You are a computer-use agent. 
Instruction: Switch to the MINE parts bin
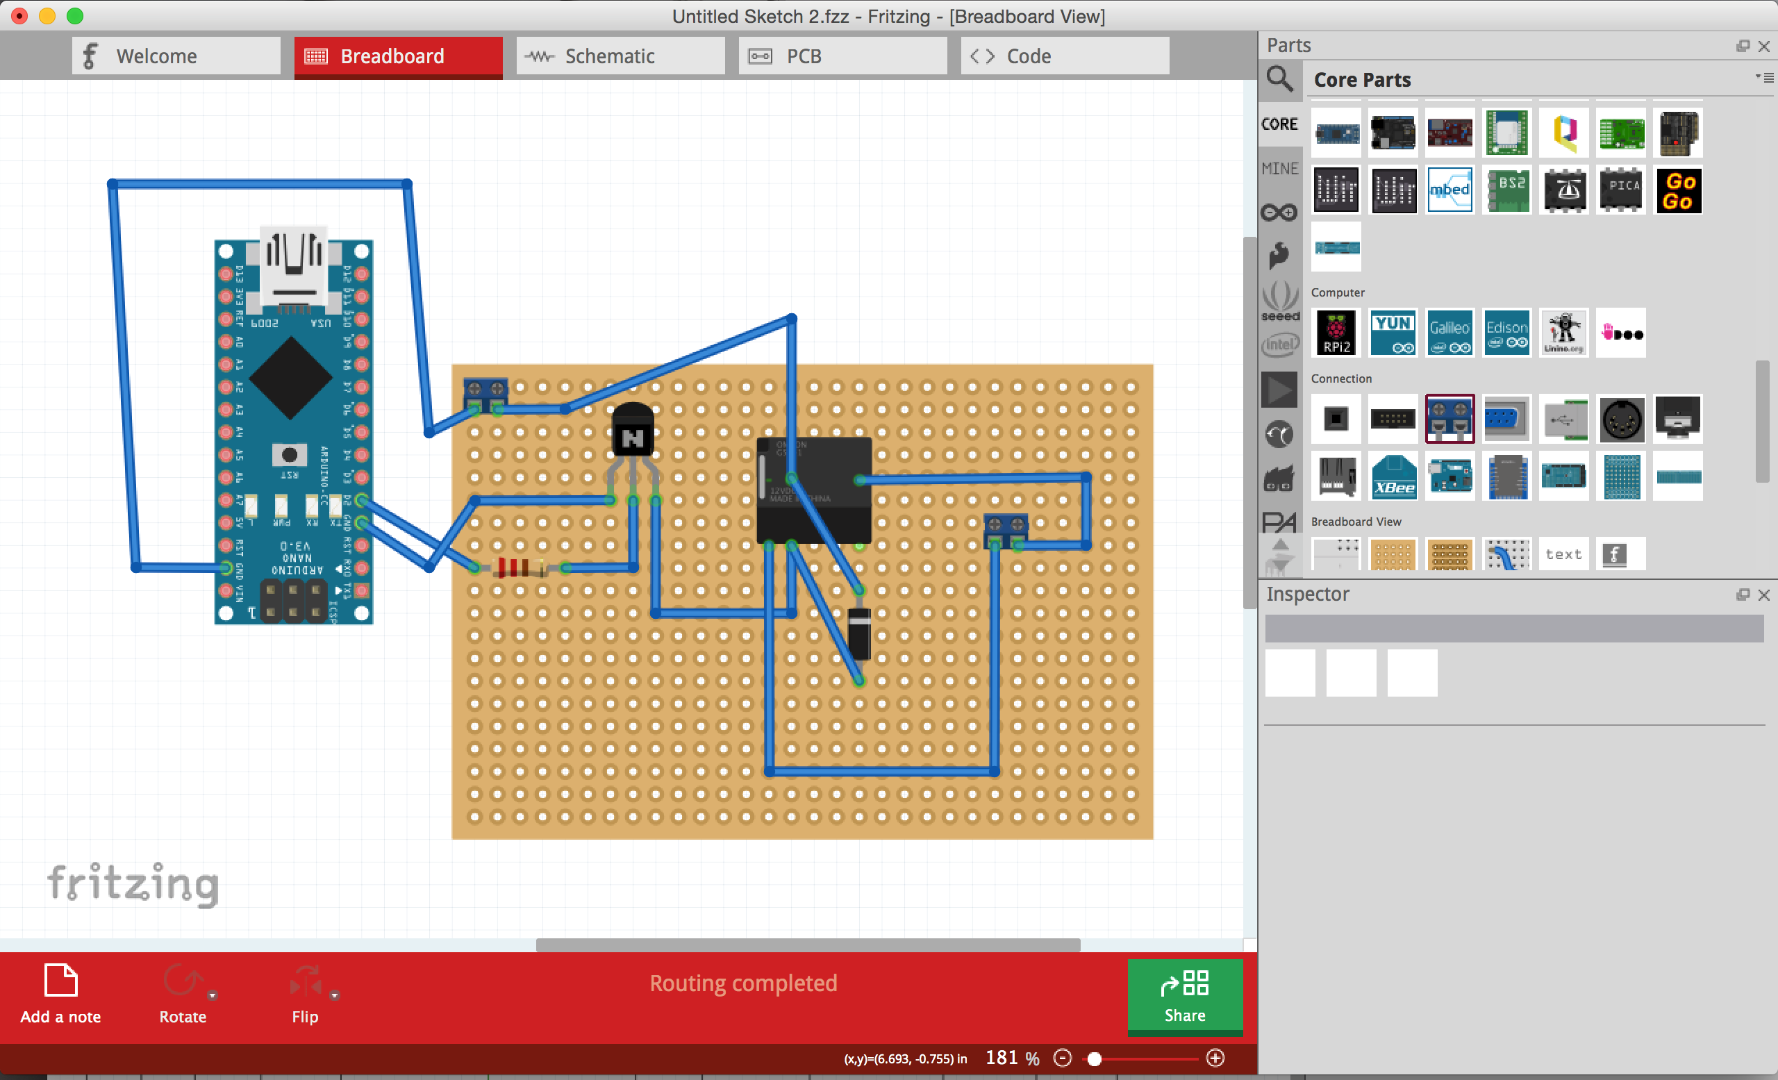tap(1280, 168)
